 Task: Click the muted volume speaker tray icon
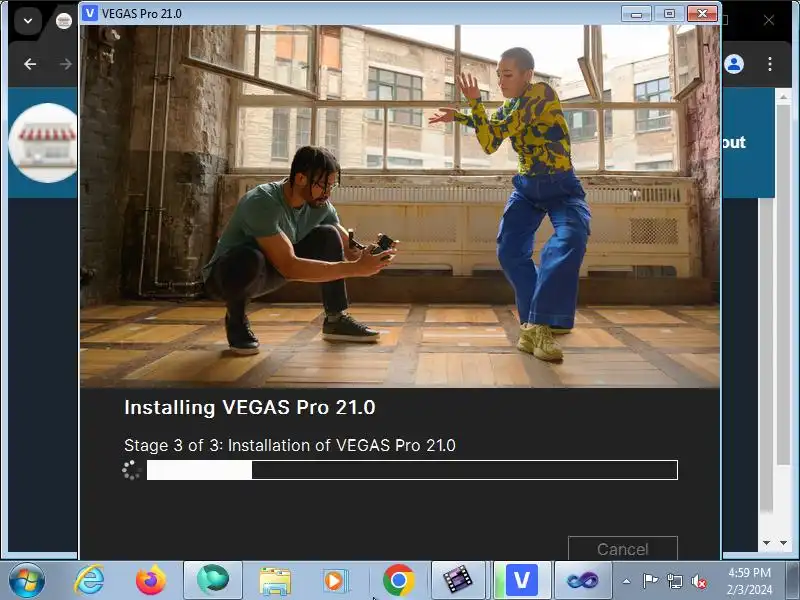coord(699,581)
